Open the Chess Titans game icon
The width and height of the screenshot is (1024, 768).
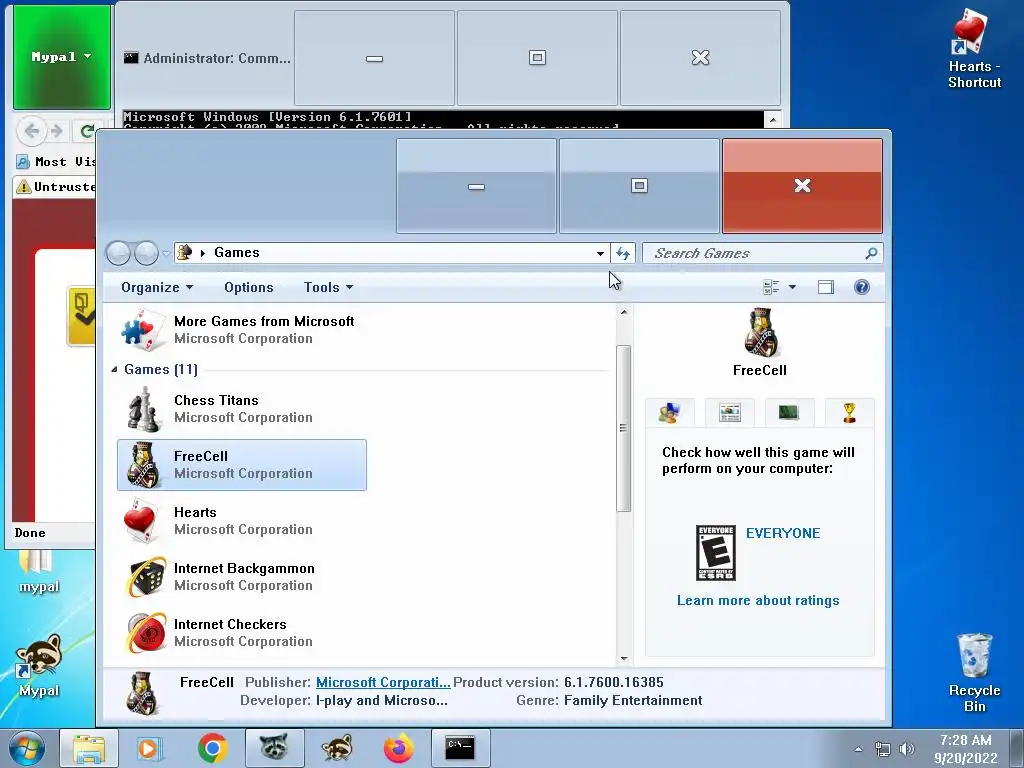(x=144, y=409)
